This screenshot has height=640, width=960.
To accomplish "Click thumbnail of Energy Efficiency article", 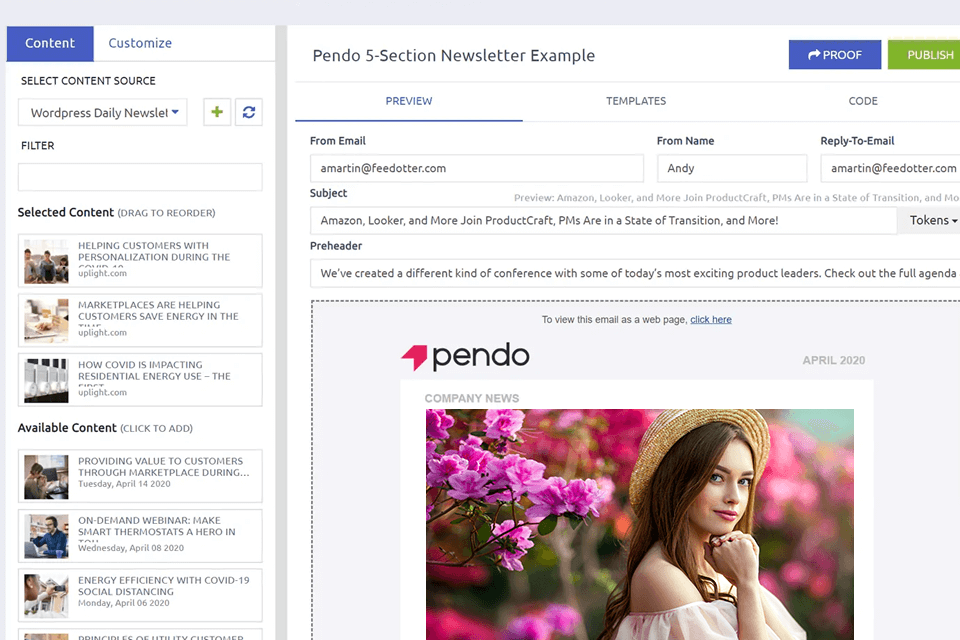I will click(47, 596).
